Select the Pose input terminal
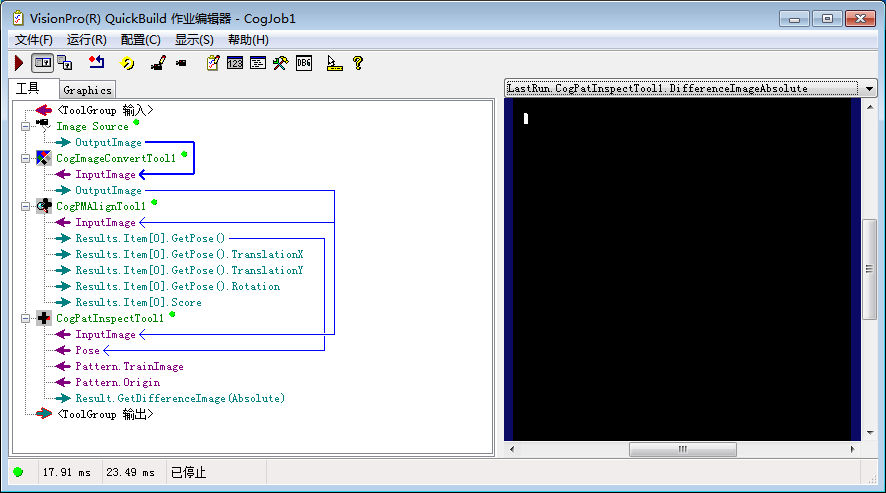Viewport: 886px width, 493px height. 87,351
